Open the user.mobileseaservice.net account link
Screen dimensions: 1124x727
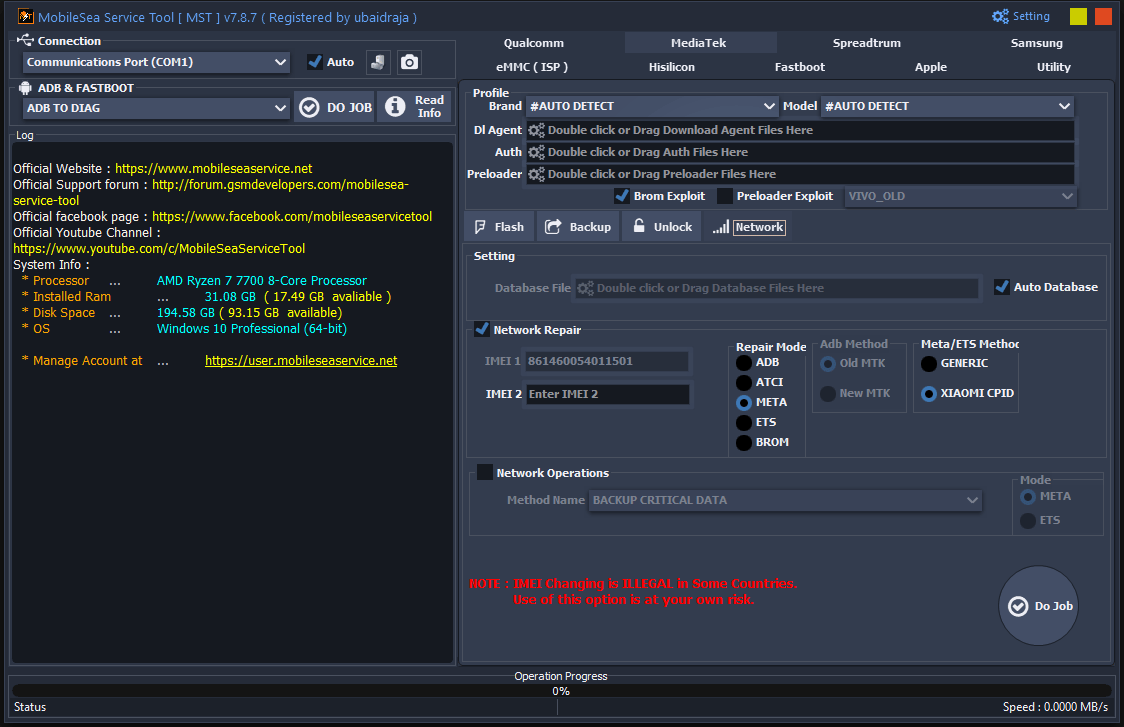pos(301,361)
